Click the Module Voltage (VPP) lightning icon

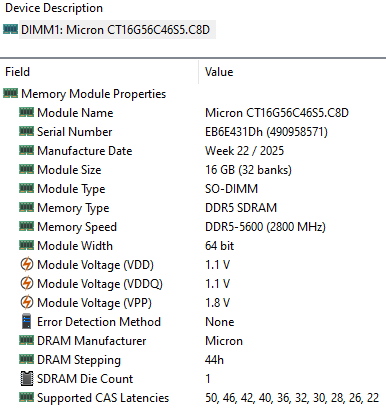click(27, 303)
